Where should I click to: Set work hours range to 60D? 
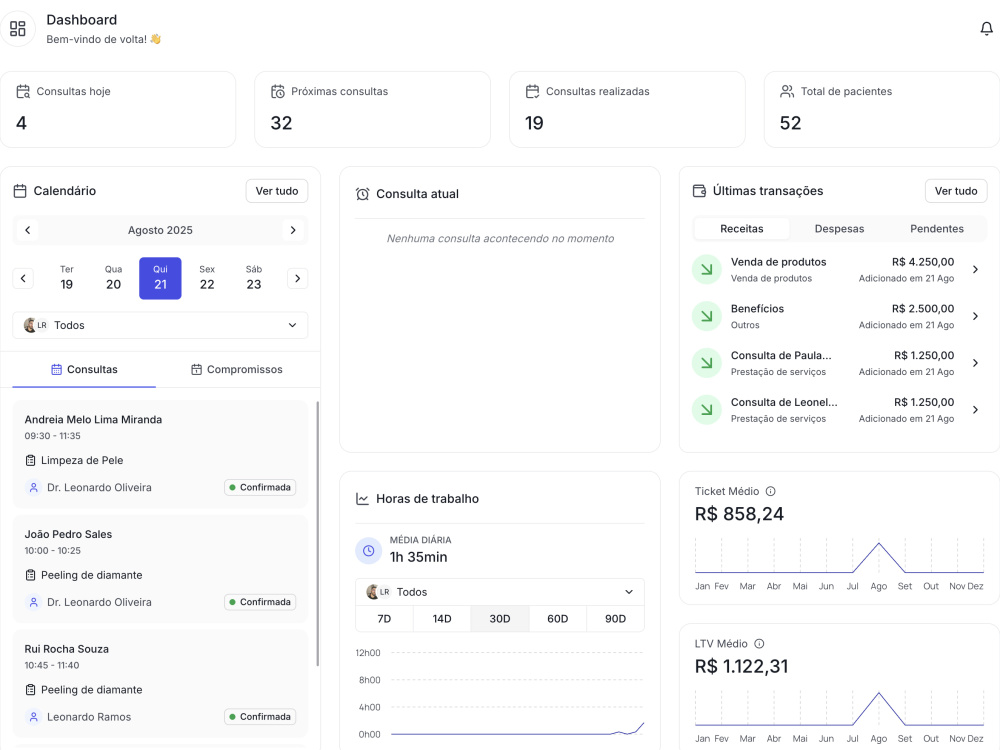[x=557, y=619]
